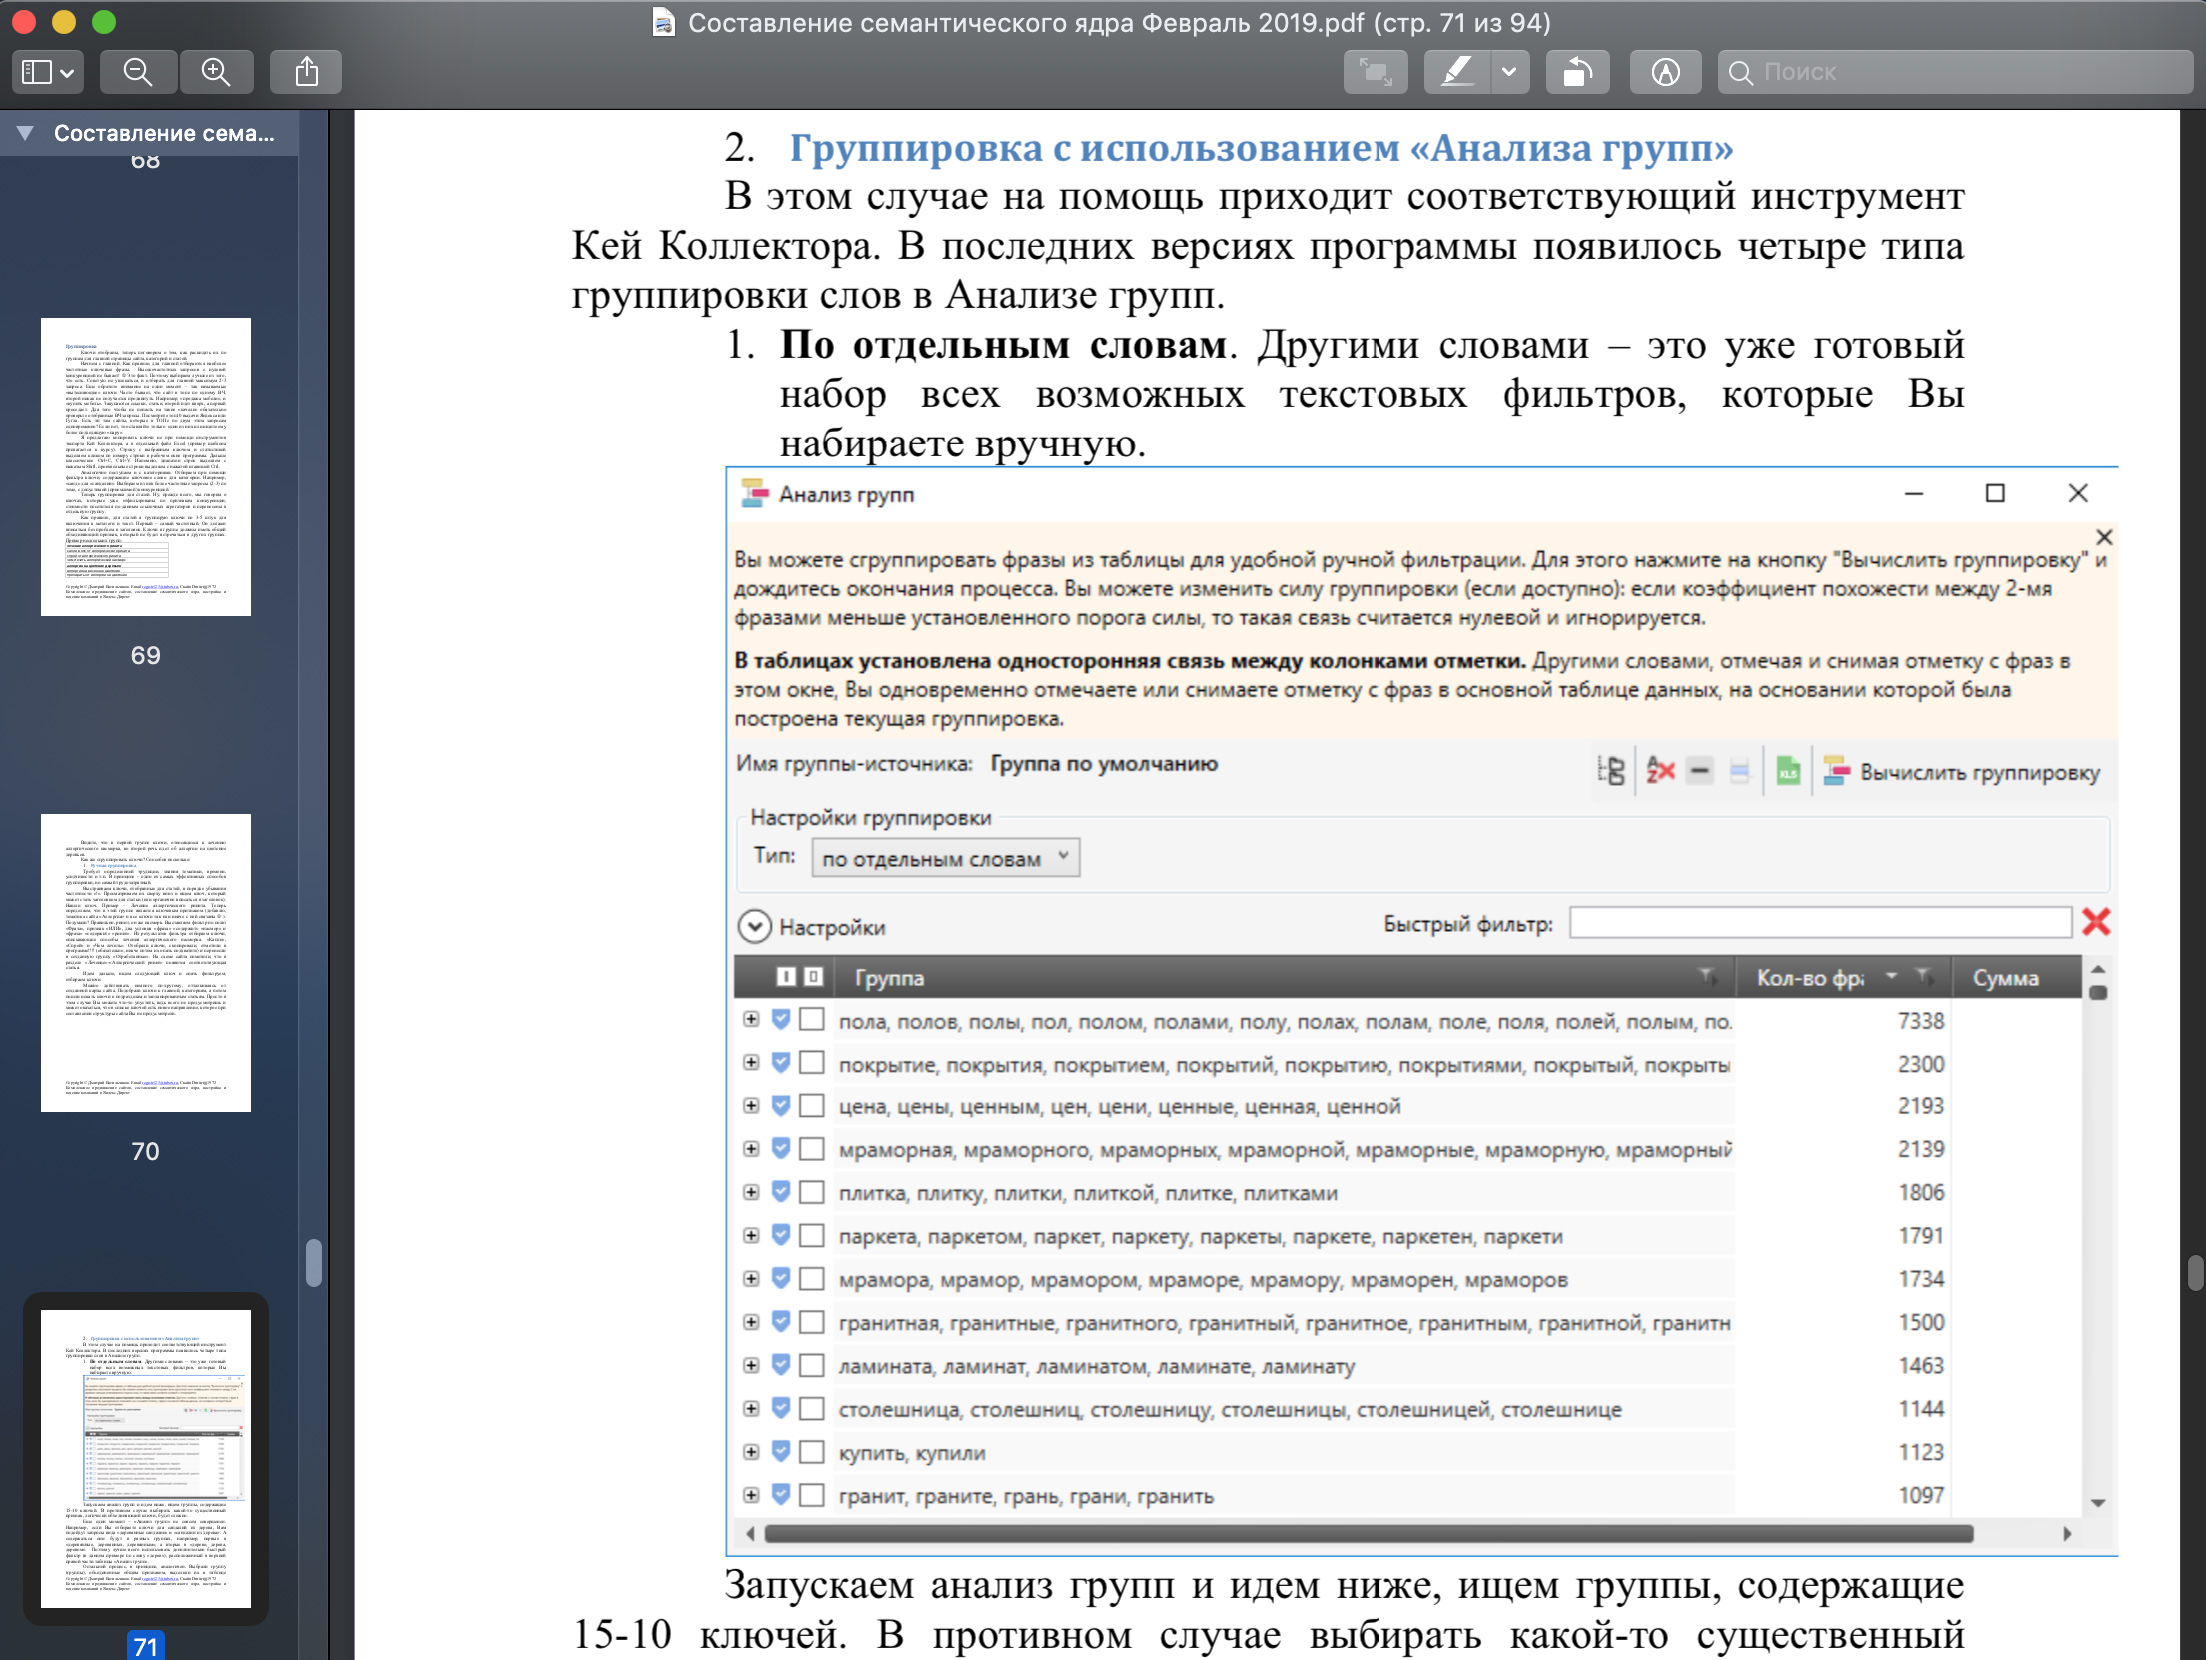The height and width of the screenshot is (1660, 2206).
Task: Click the greyed blue lines toolbar icon
Action: [x=1740, y=772]
